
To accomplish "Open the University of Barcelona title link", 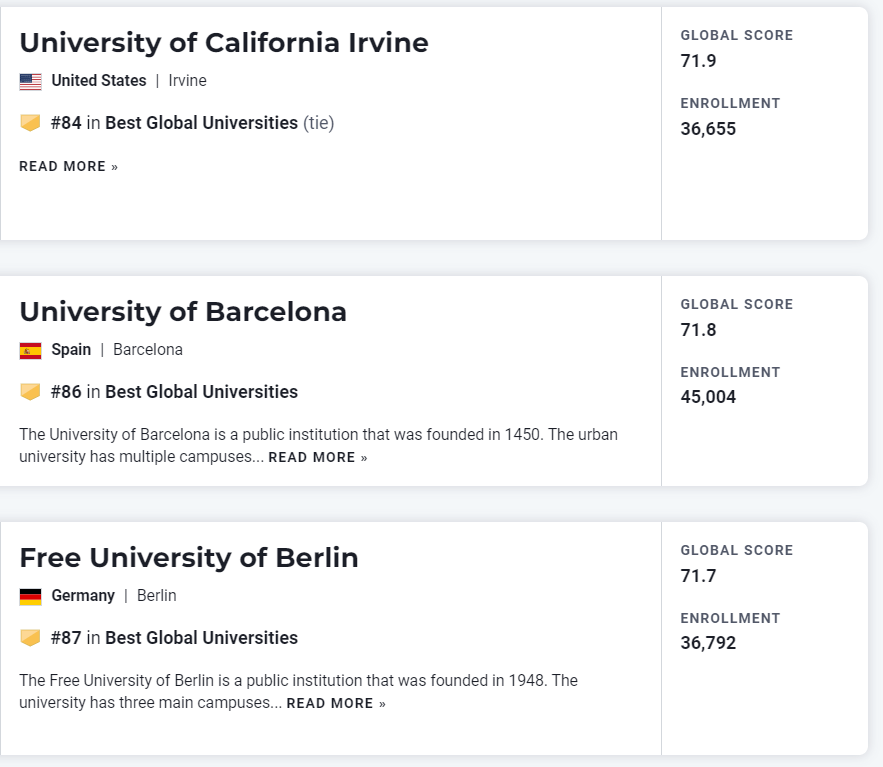I will pos(183,312).
